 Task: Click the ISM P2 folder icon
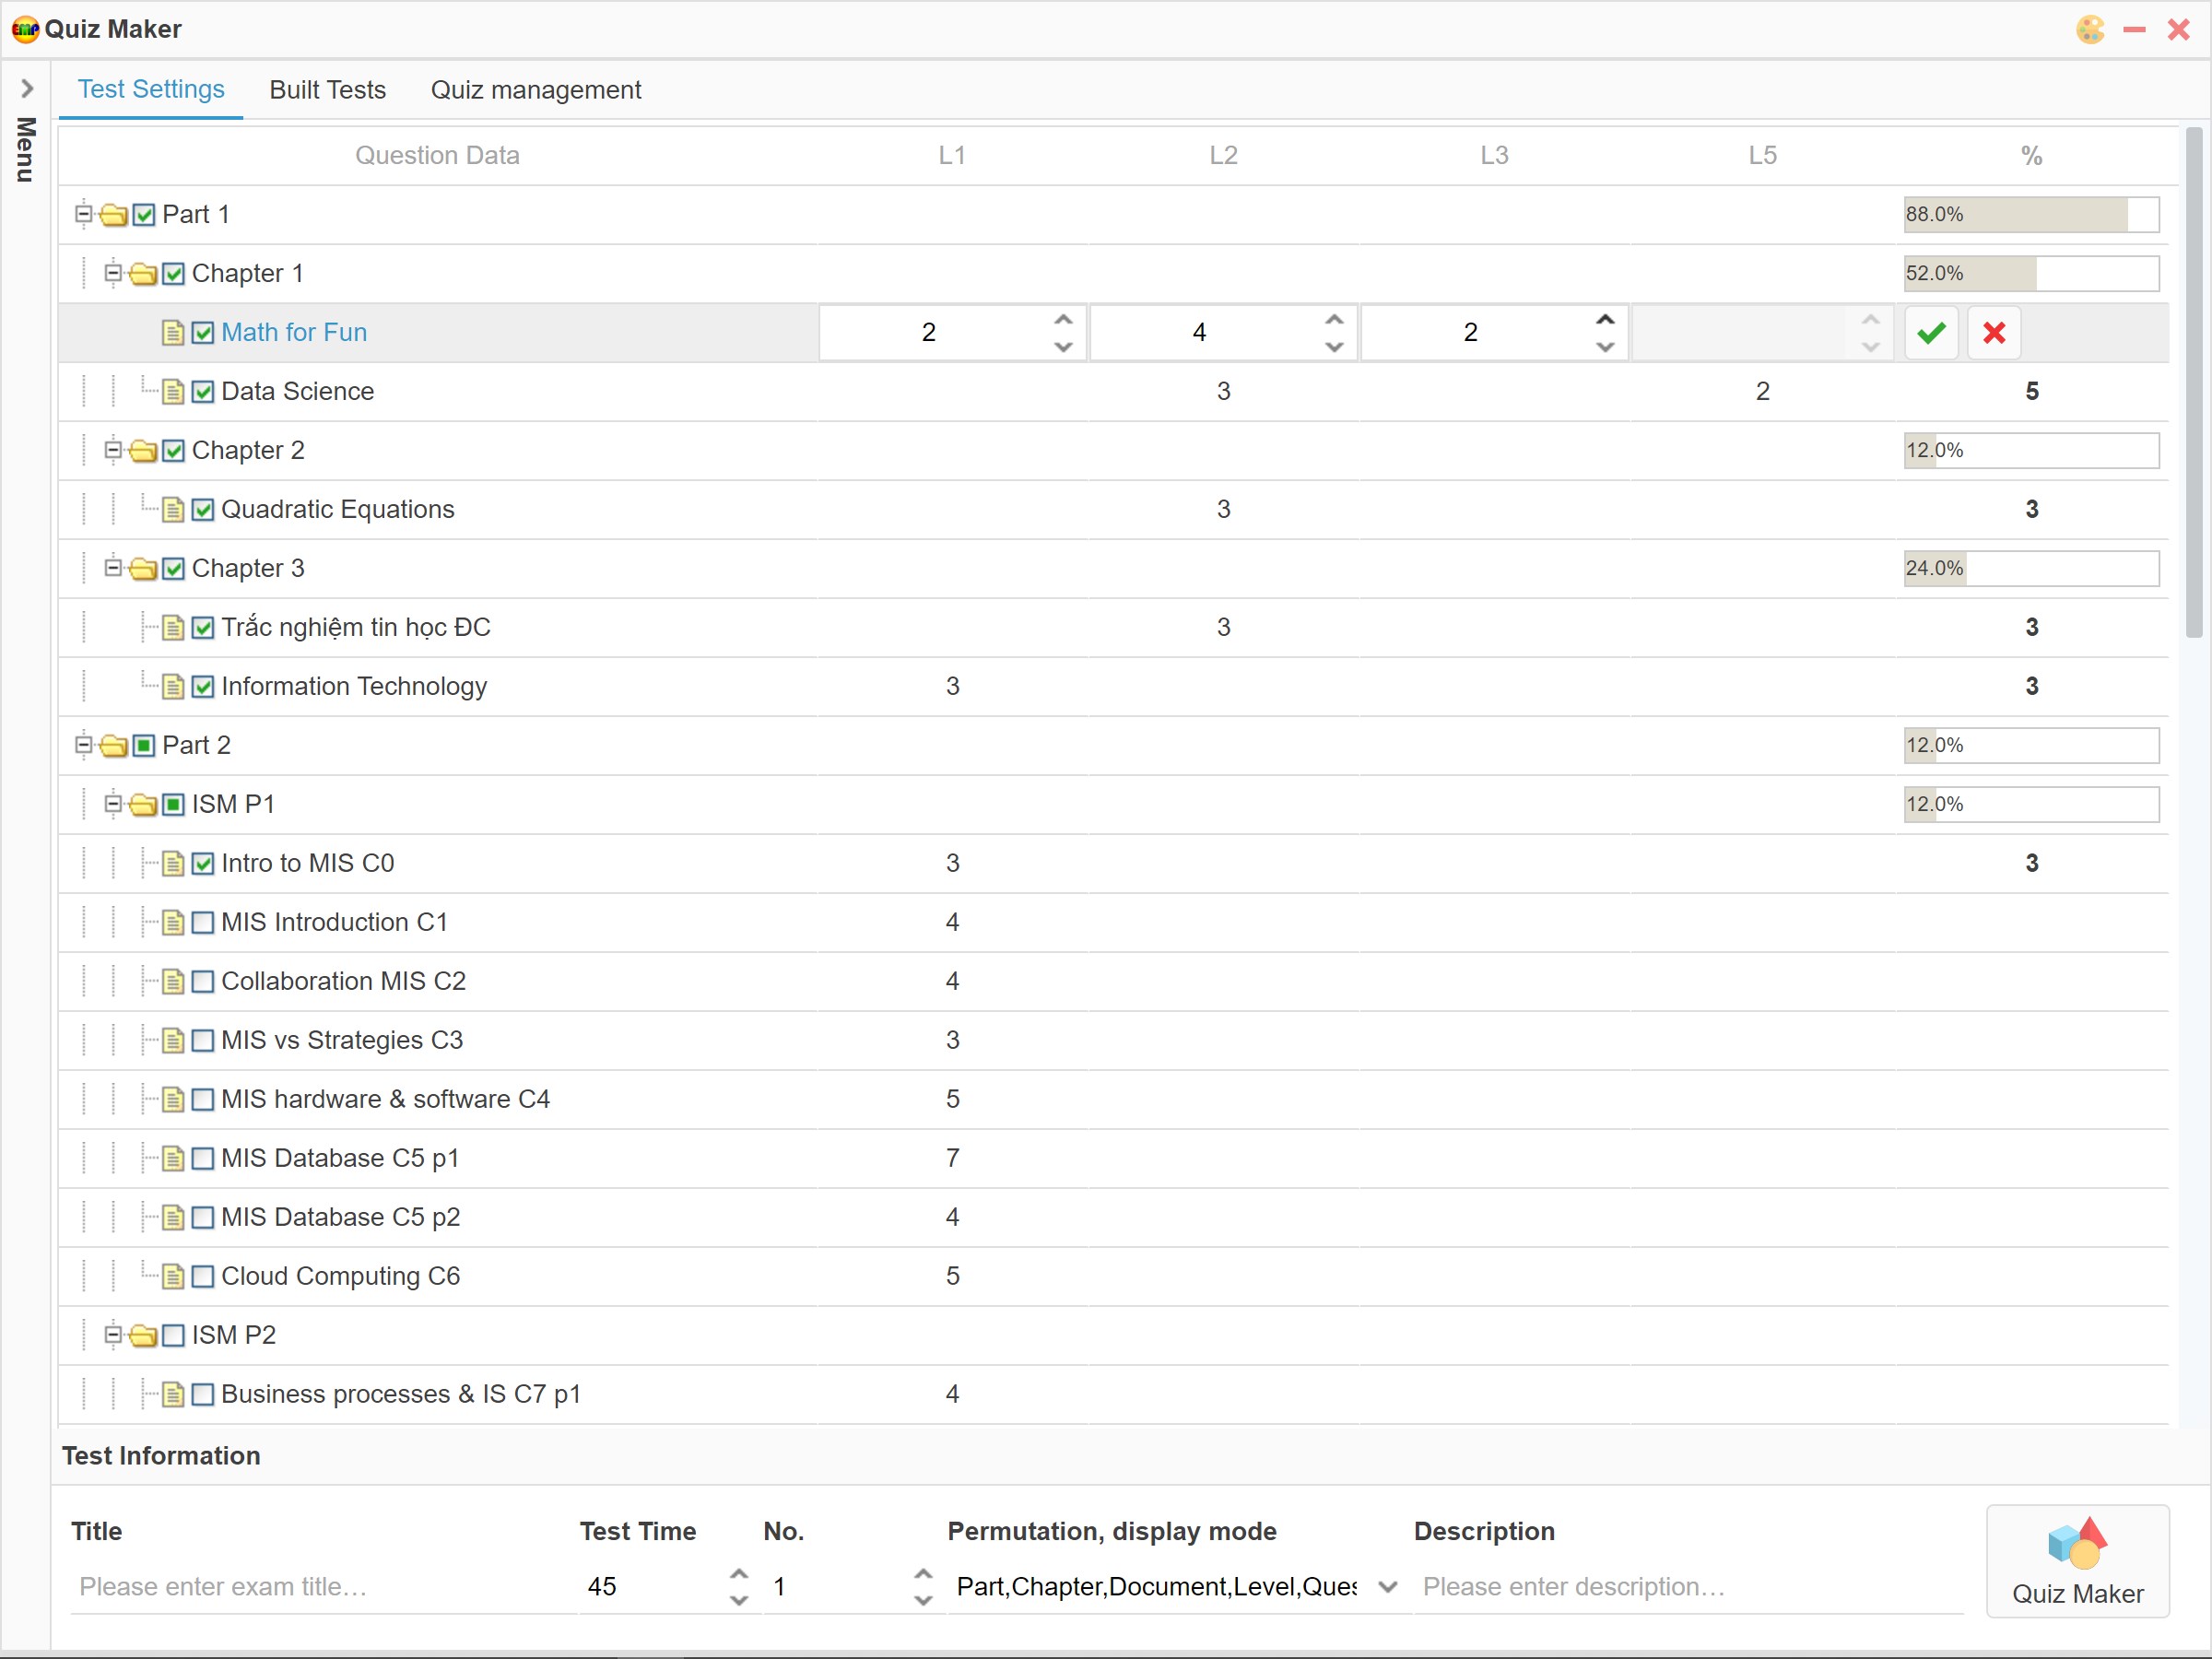pos(144,1335)
